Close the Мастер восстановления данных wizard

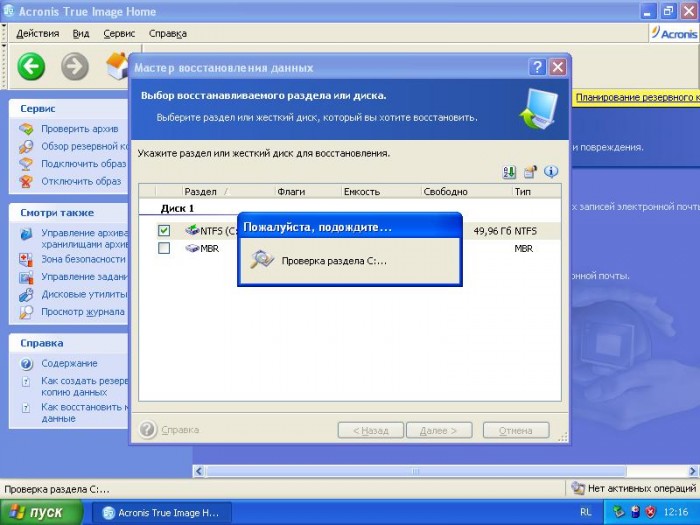click(558, 67)
